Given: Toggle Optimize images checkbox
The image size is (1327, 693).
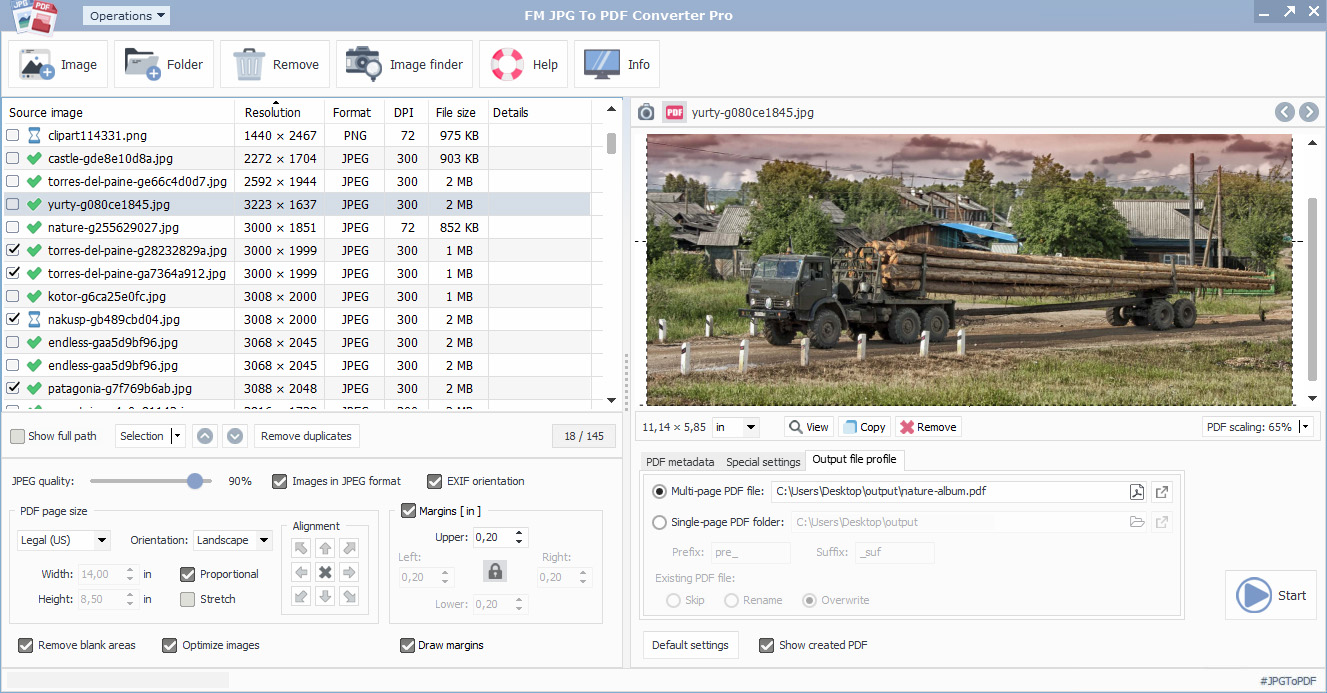Looking at the screenshot, I should pos(169,645).
